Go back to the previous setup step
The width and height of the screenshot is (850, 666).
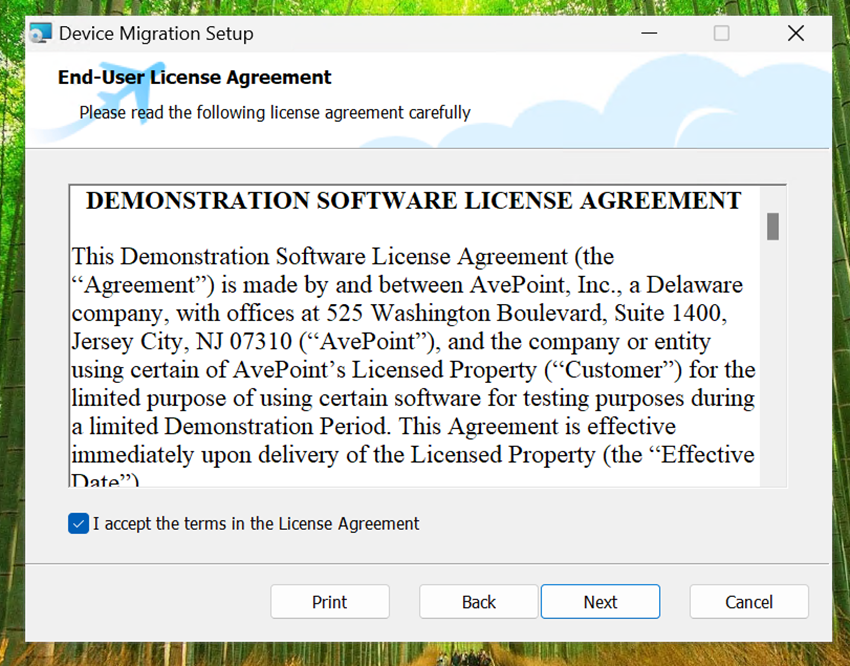(x=478, y=602)
